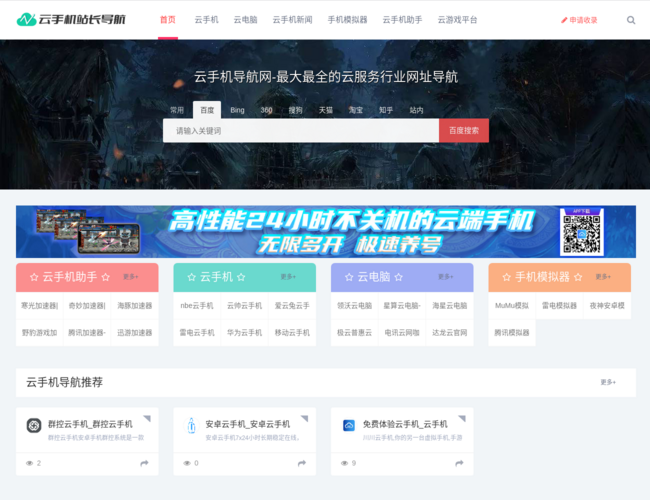Select the 360 search tab
The width and height of the screenshot is (650, 500).
coord(267,110)
